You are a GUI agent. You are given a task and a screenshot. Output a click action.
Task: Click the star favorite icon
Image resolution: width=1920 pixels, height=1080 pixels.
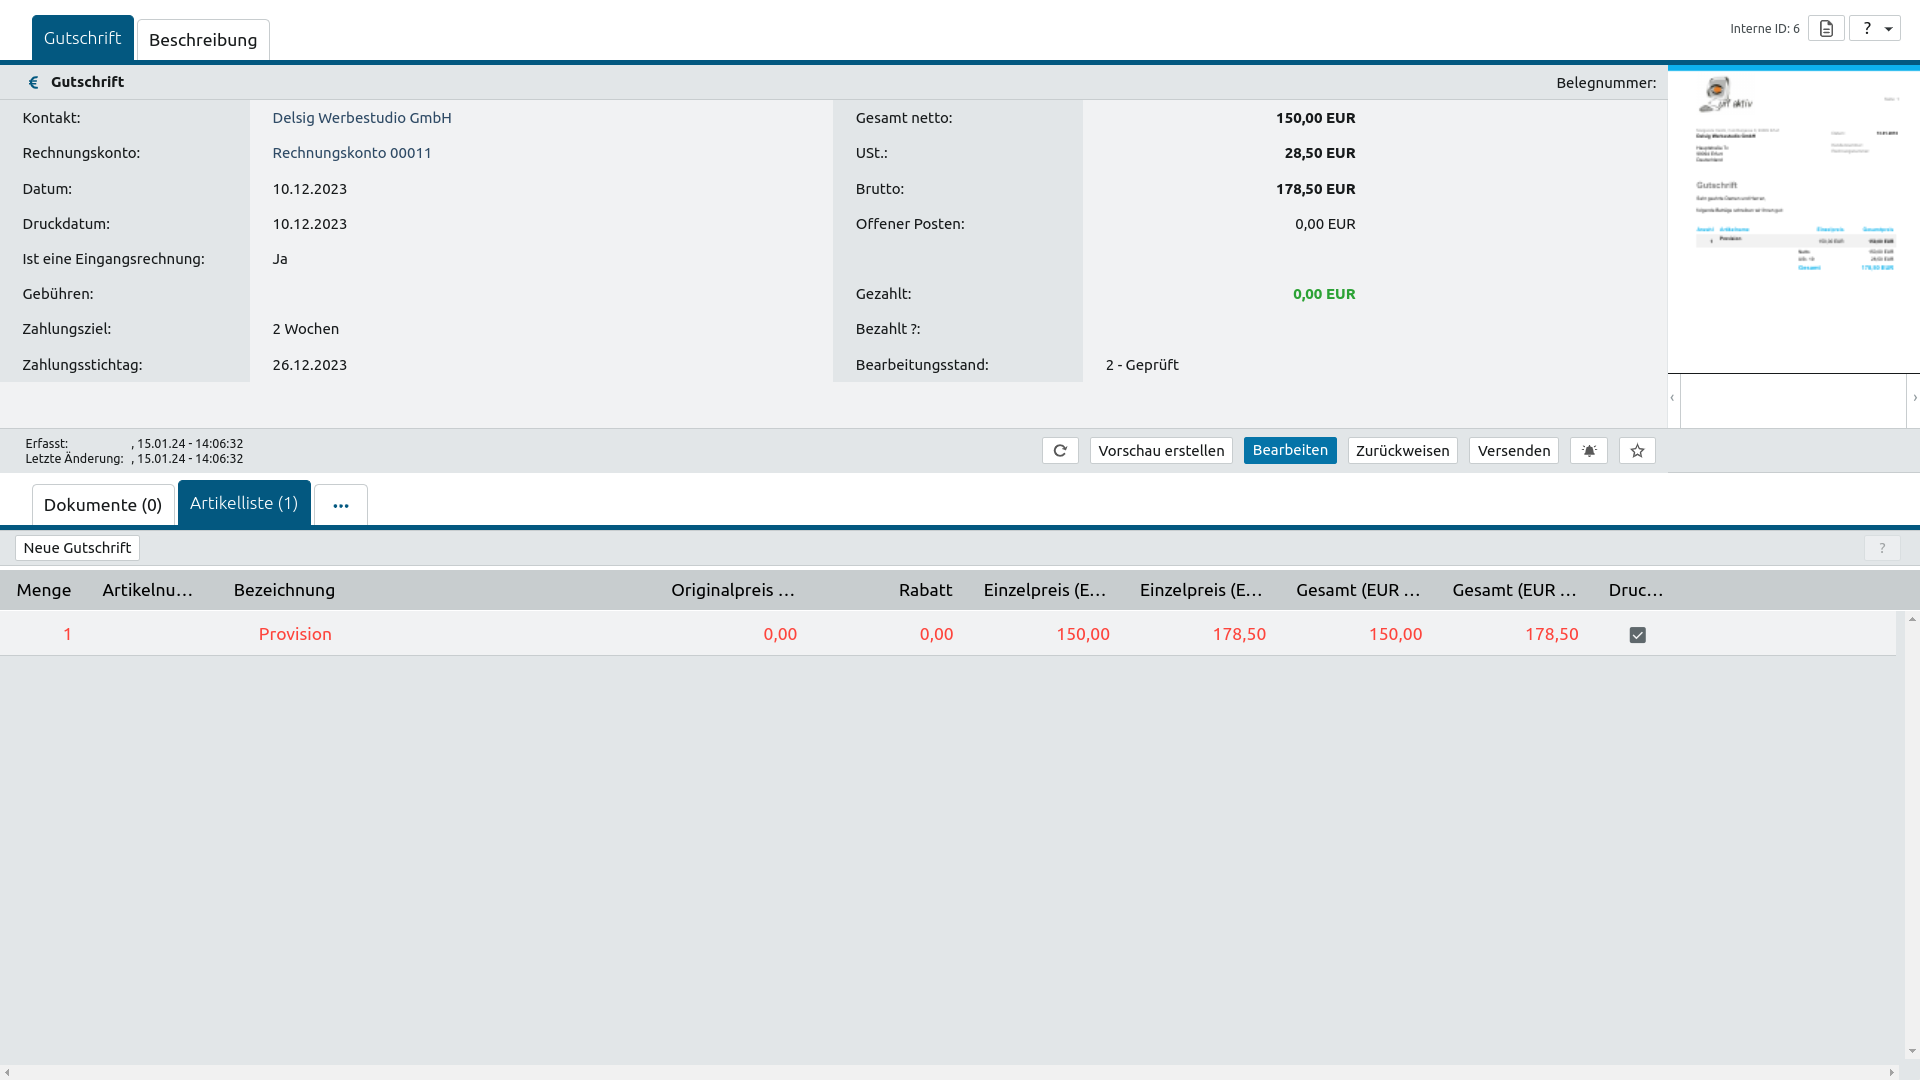tap(1637, 451)
